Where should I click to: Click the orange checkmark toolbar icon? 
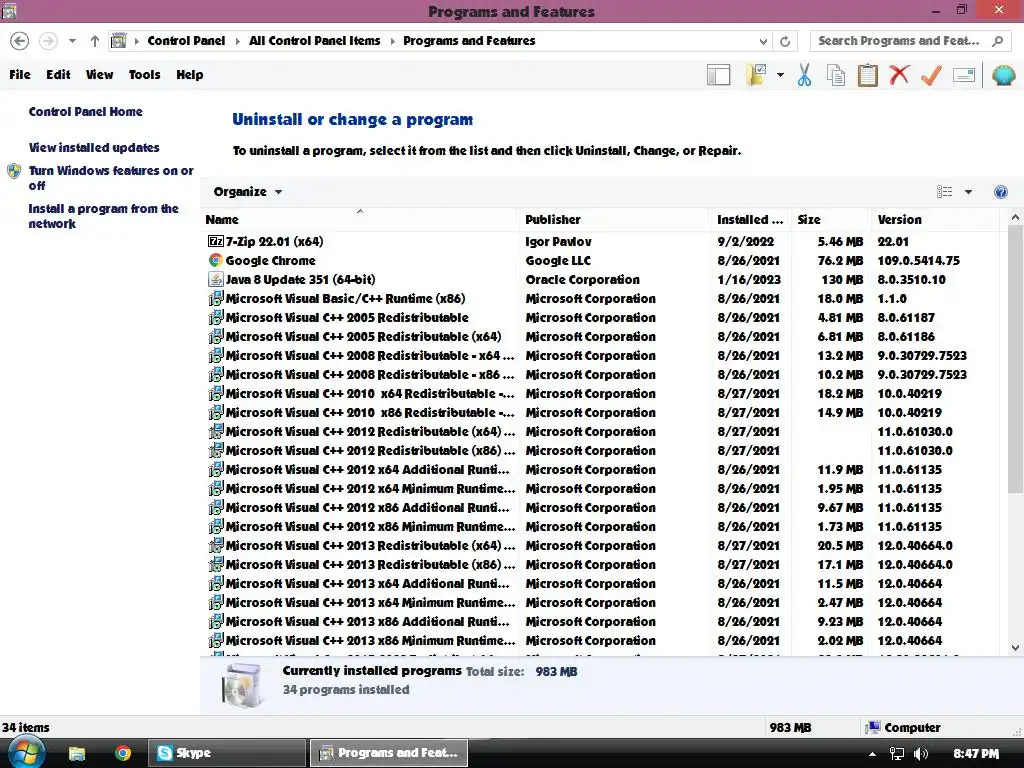(x=931, y=75)
